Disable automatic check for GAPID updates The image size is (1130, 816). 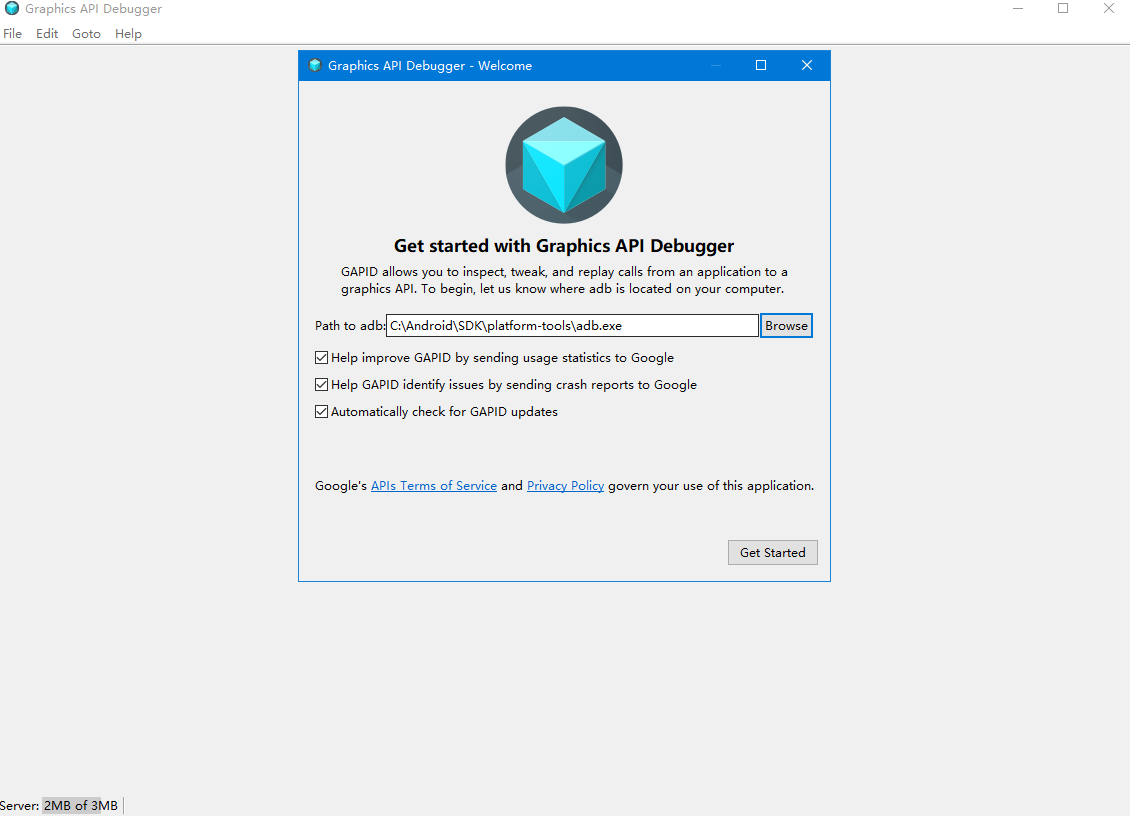pos(321,412)
